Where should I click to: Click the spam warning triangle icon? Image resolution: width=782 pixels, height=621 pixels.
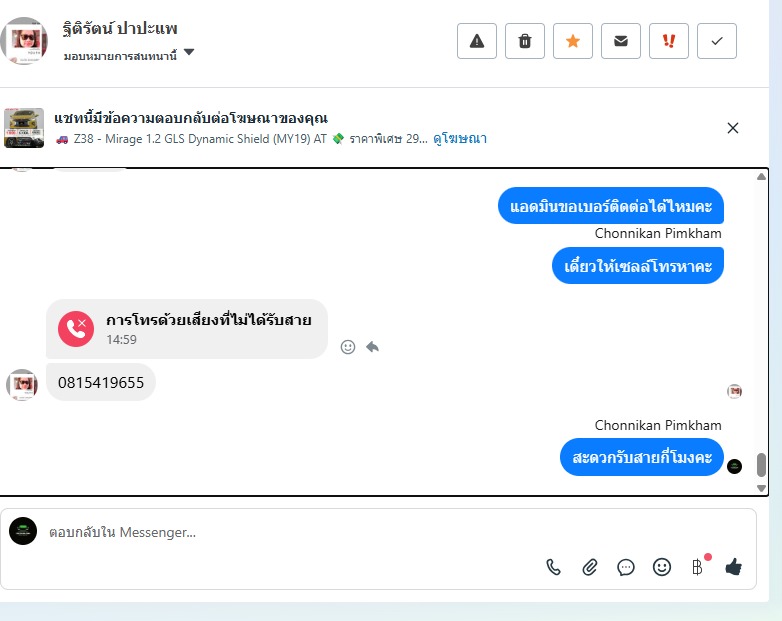click(477, 41)
